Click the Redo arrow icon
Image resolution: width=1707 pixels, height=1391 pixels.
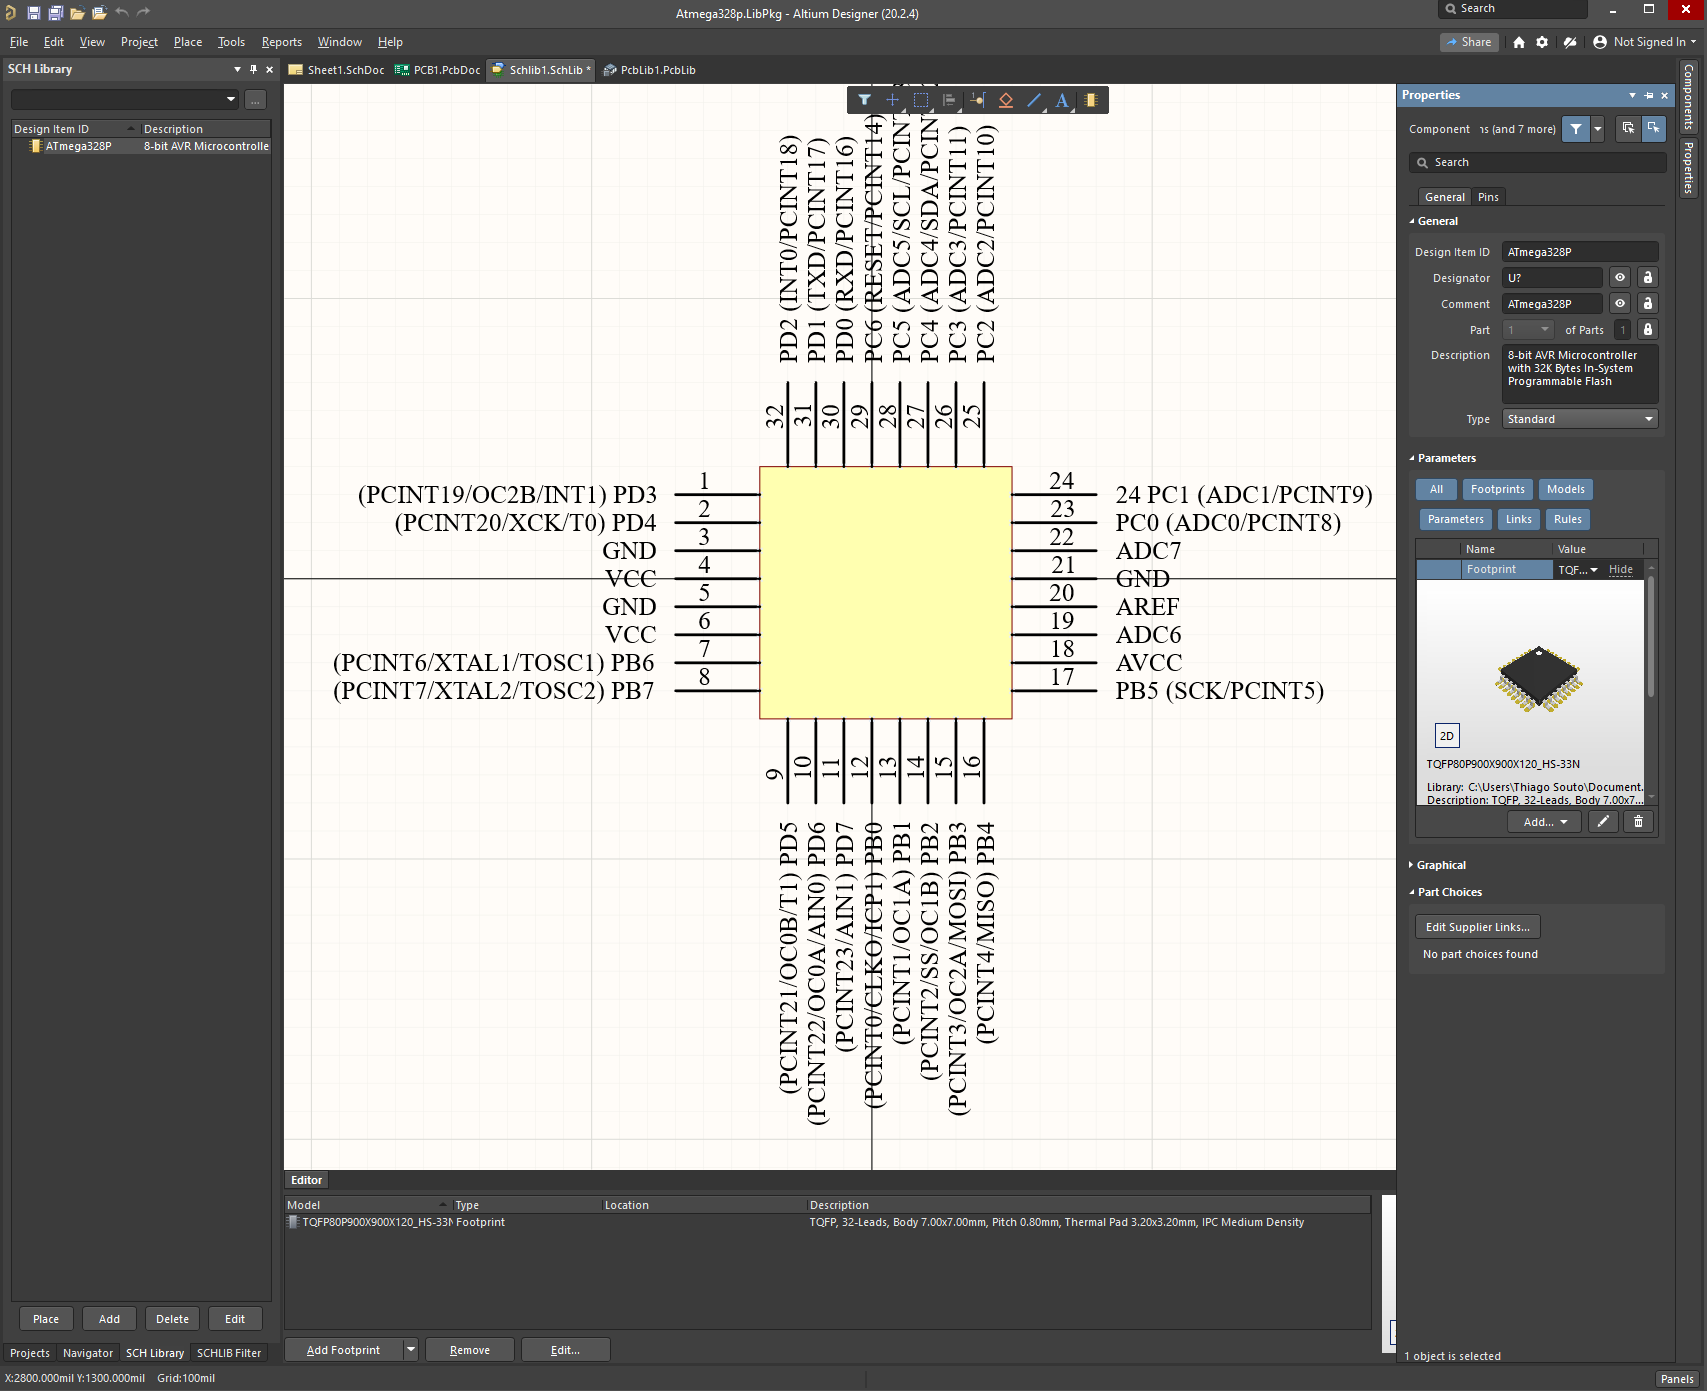pyautogui.click(x=143, y=12)
